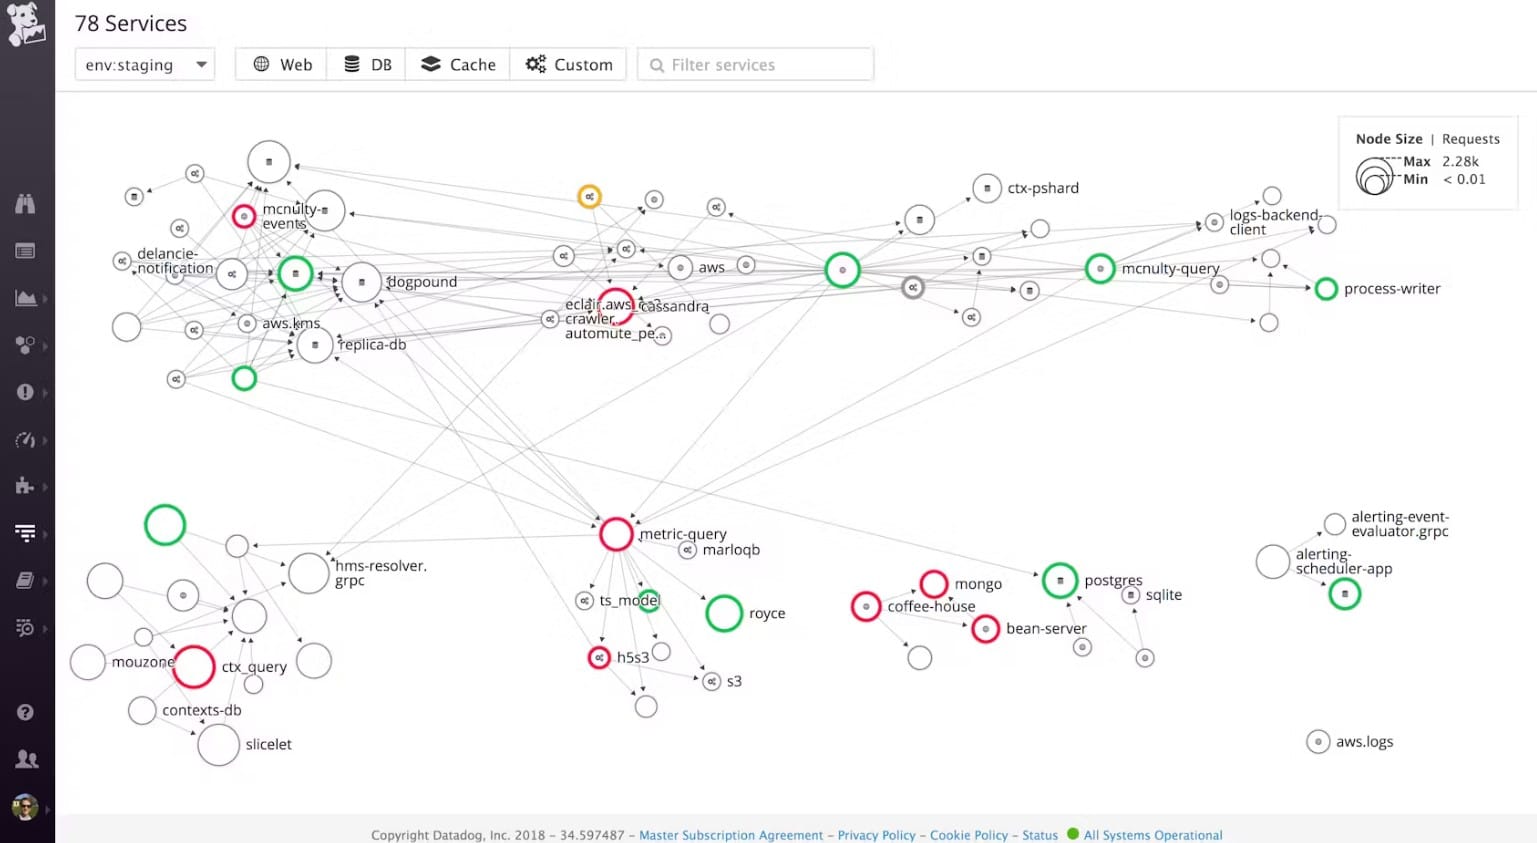1537x843 pixels.
Task: Open the env:staging dropdown
Action: pyautogui.click(x=145, y=65)
